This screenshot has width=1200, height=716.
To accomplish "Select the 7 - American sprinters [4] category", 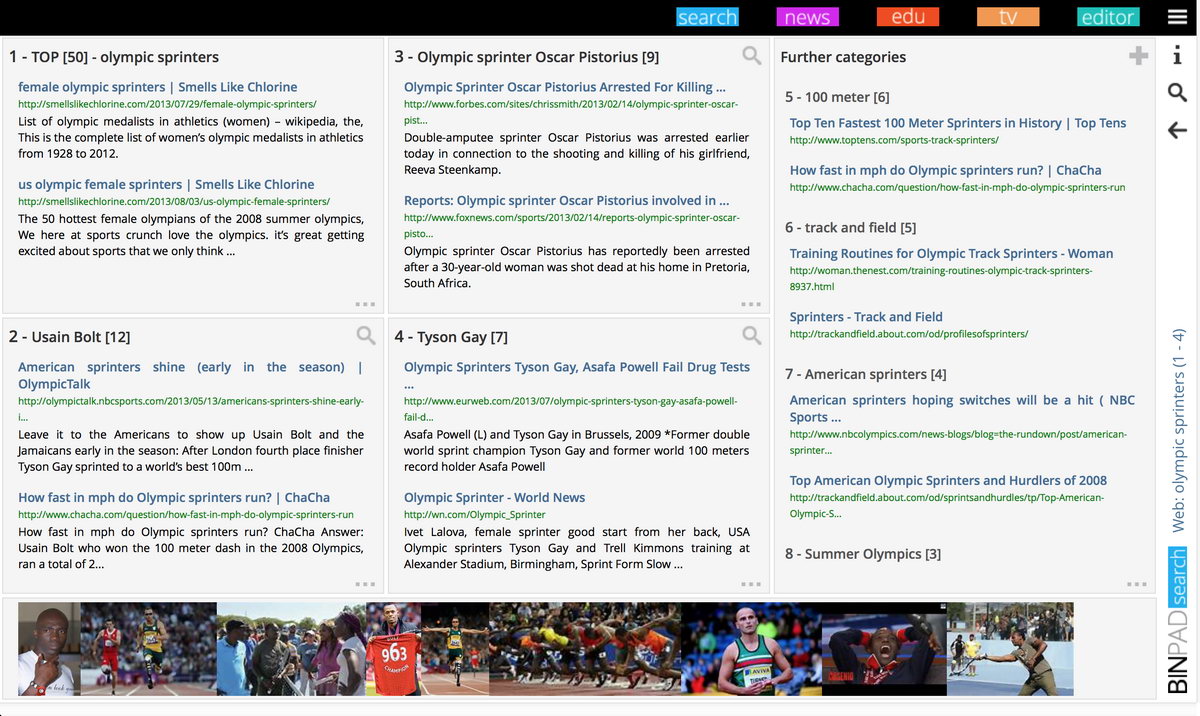I will 865,374.
